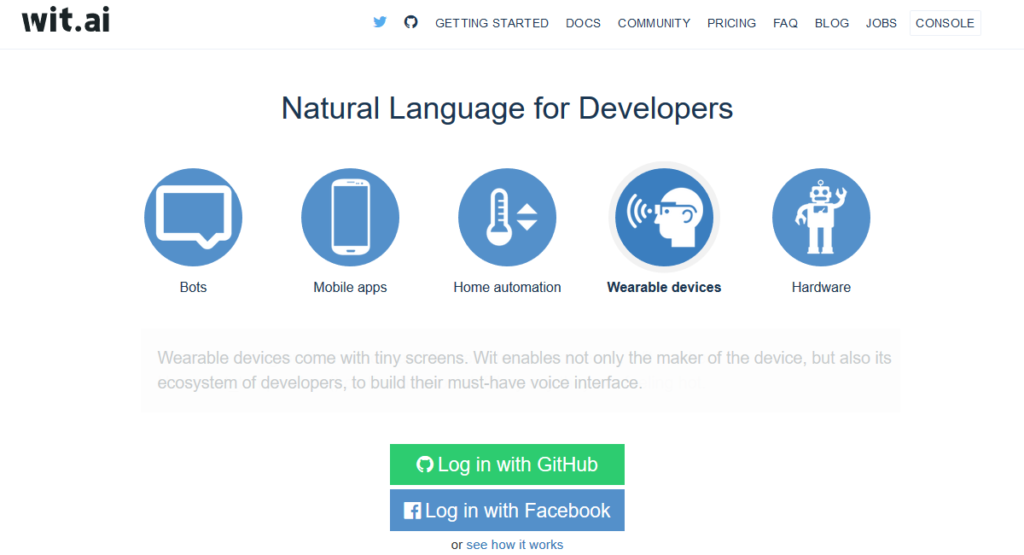1024x555 pixels.
Task: Open the GitHub icon in header
Action: click(x=410, y=22)
